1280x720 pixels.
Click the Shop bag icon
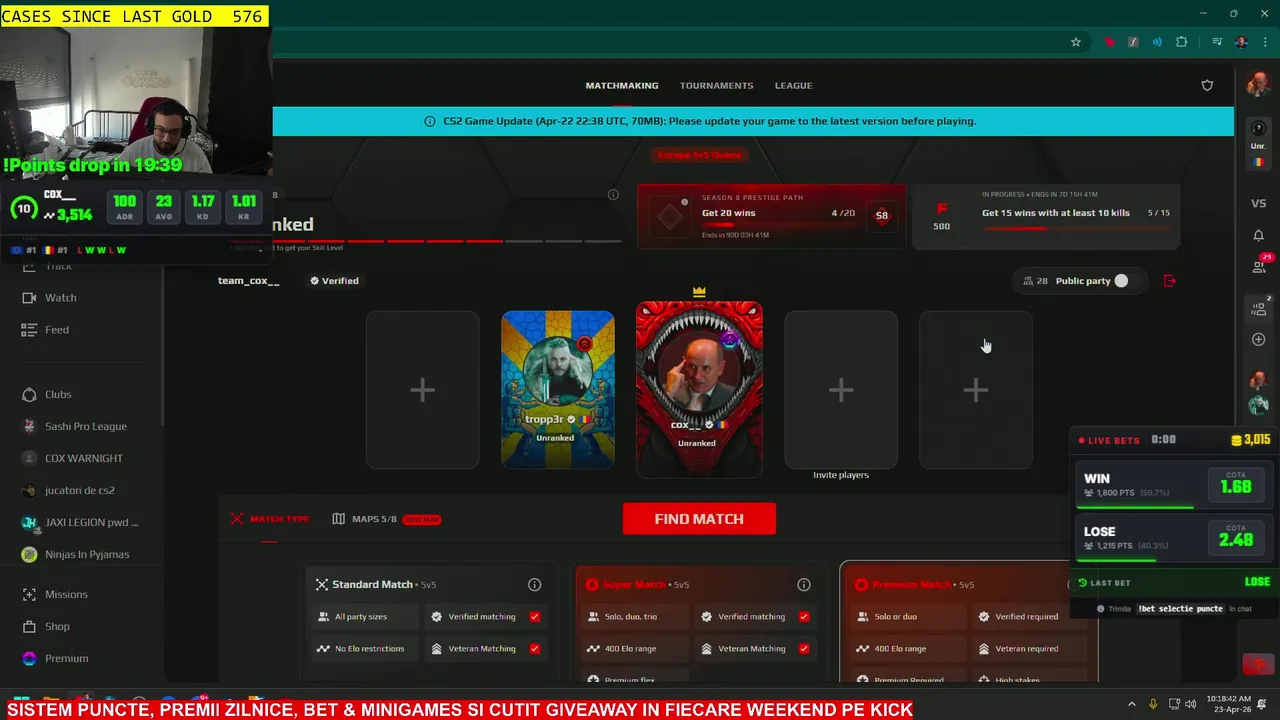29,626
